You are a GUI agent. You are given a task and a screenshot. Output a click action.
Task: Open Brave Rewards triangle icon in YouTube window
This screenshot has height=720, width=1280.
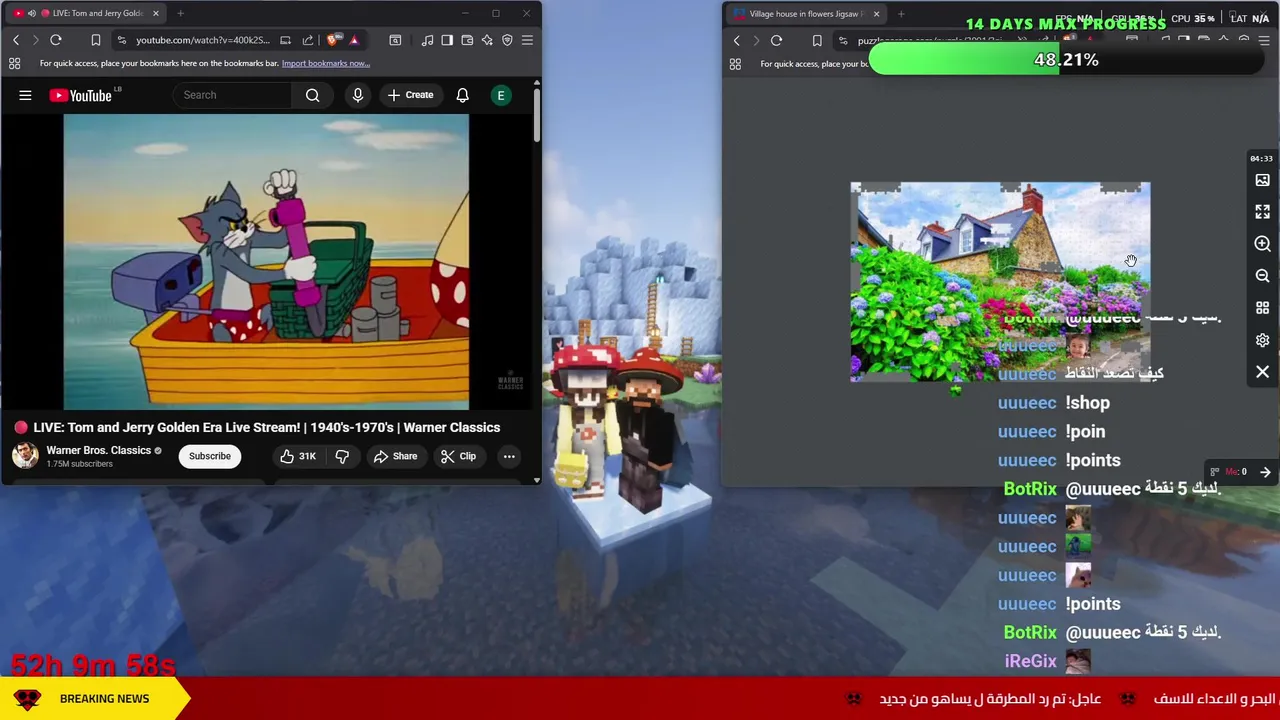click(354, 40)
